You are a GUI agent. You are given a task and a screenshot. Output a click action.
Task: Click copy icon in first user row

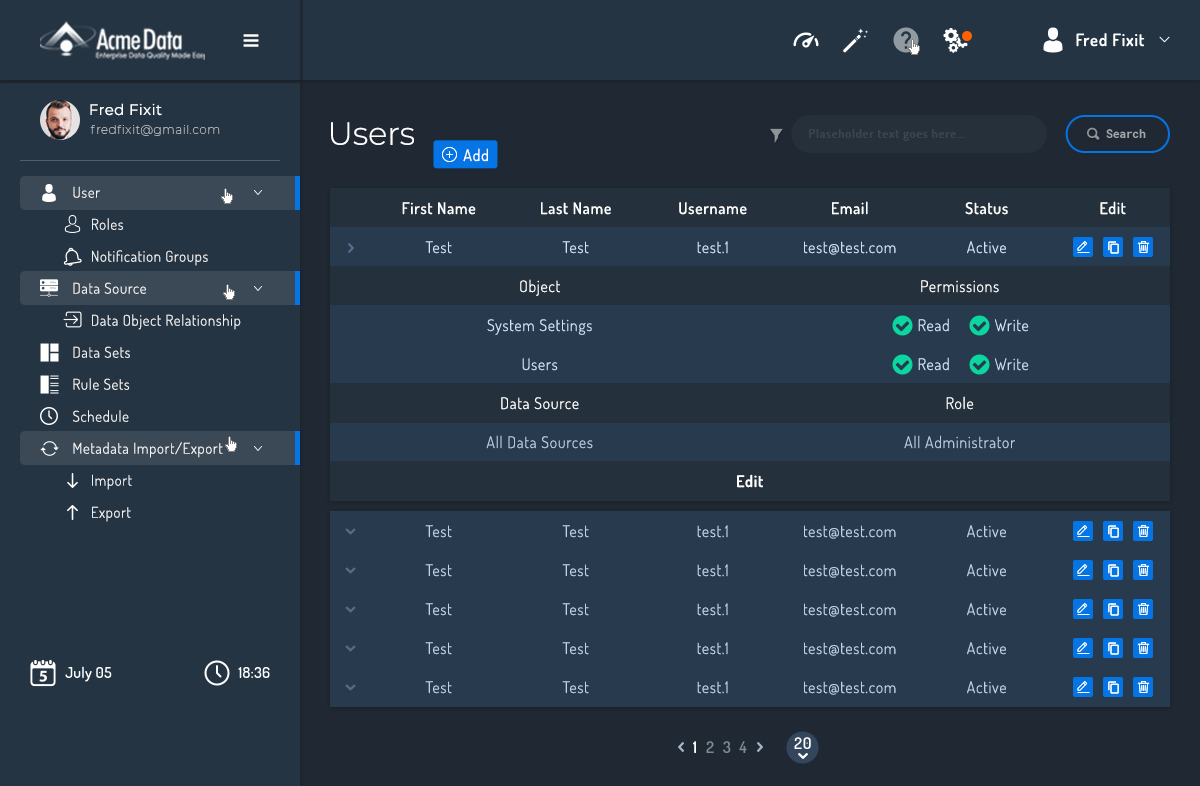click(x=1113, y=247)
